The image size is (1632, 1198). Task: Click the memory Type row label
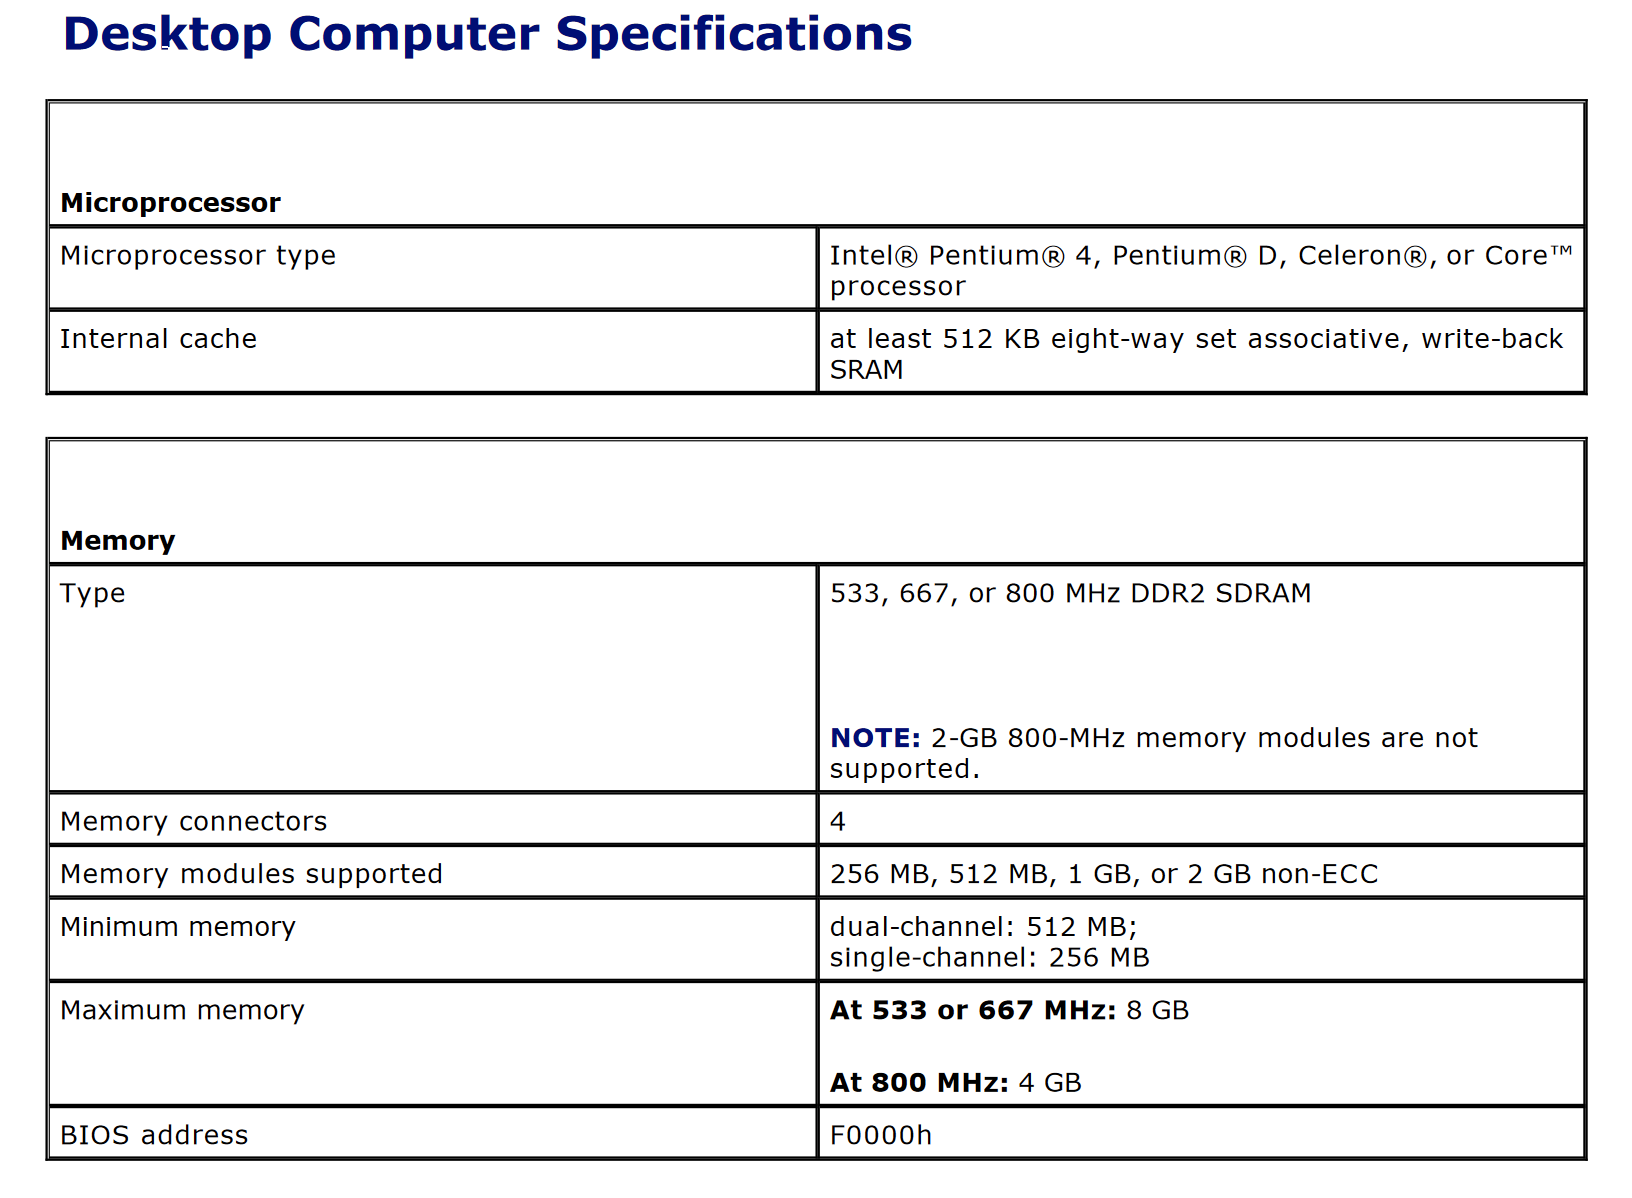pyautogui.click(x=93, y=594)
